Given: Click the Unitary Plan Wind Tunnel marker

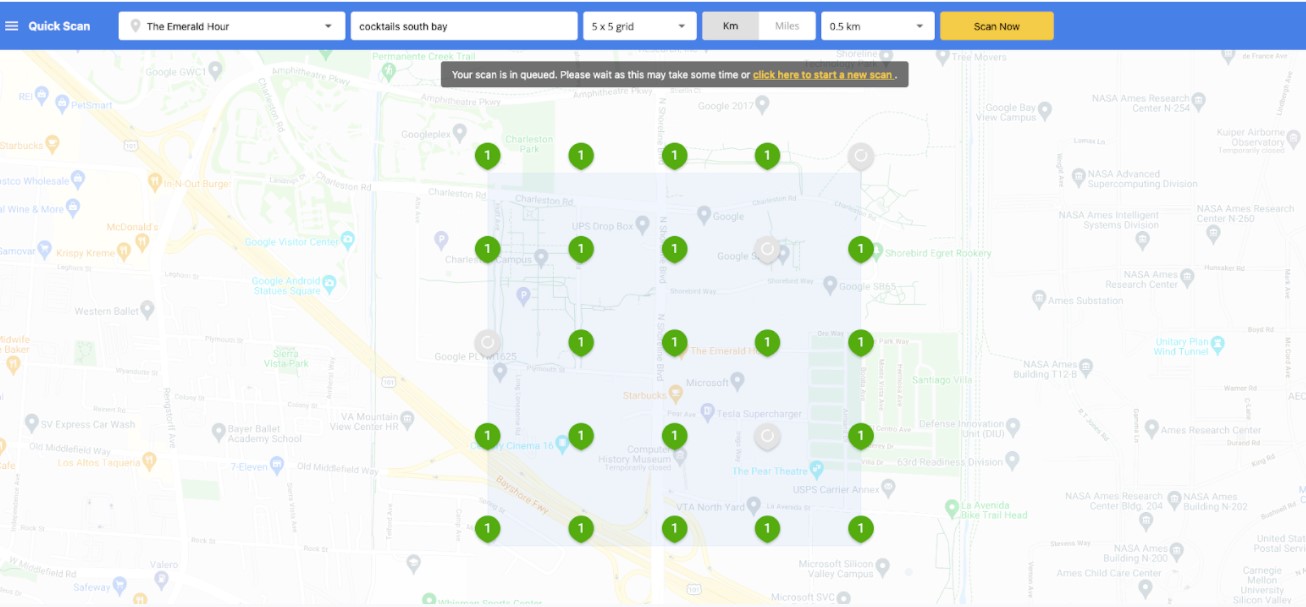Looking at the screenshot, I should tap(1219, 345).
